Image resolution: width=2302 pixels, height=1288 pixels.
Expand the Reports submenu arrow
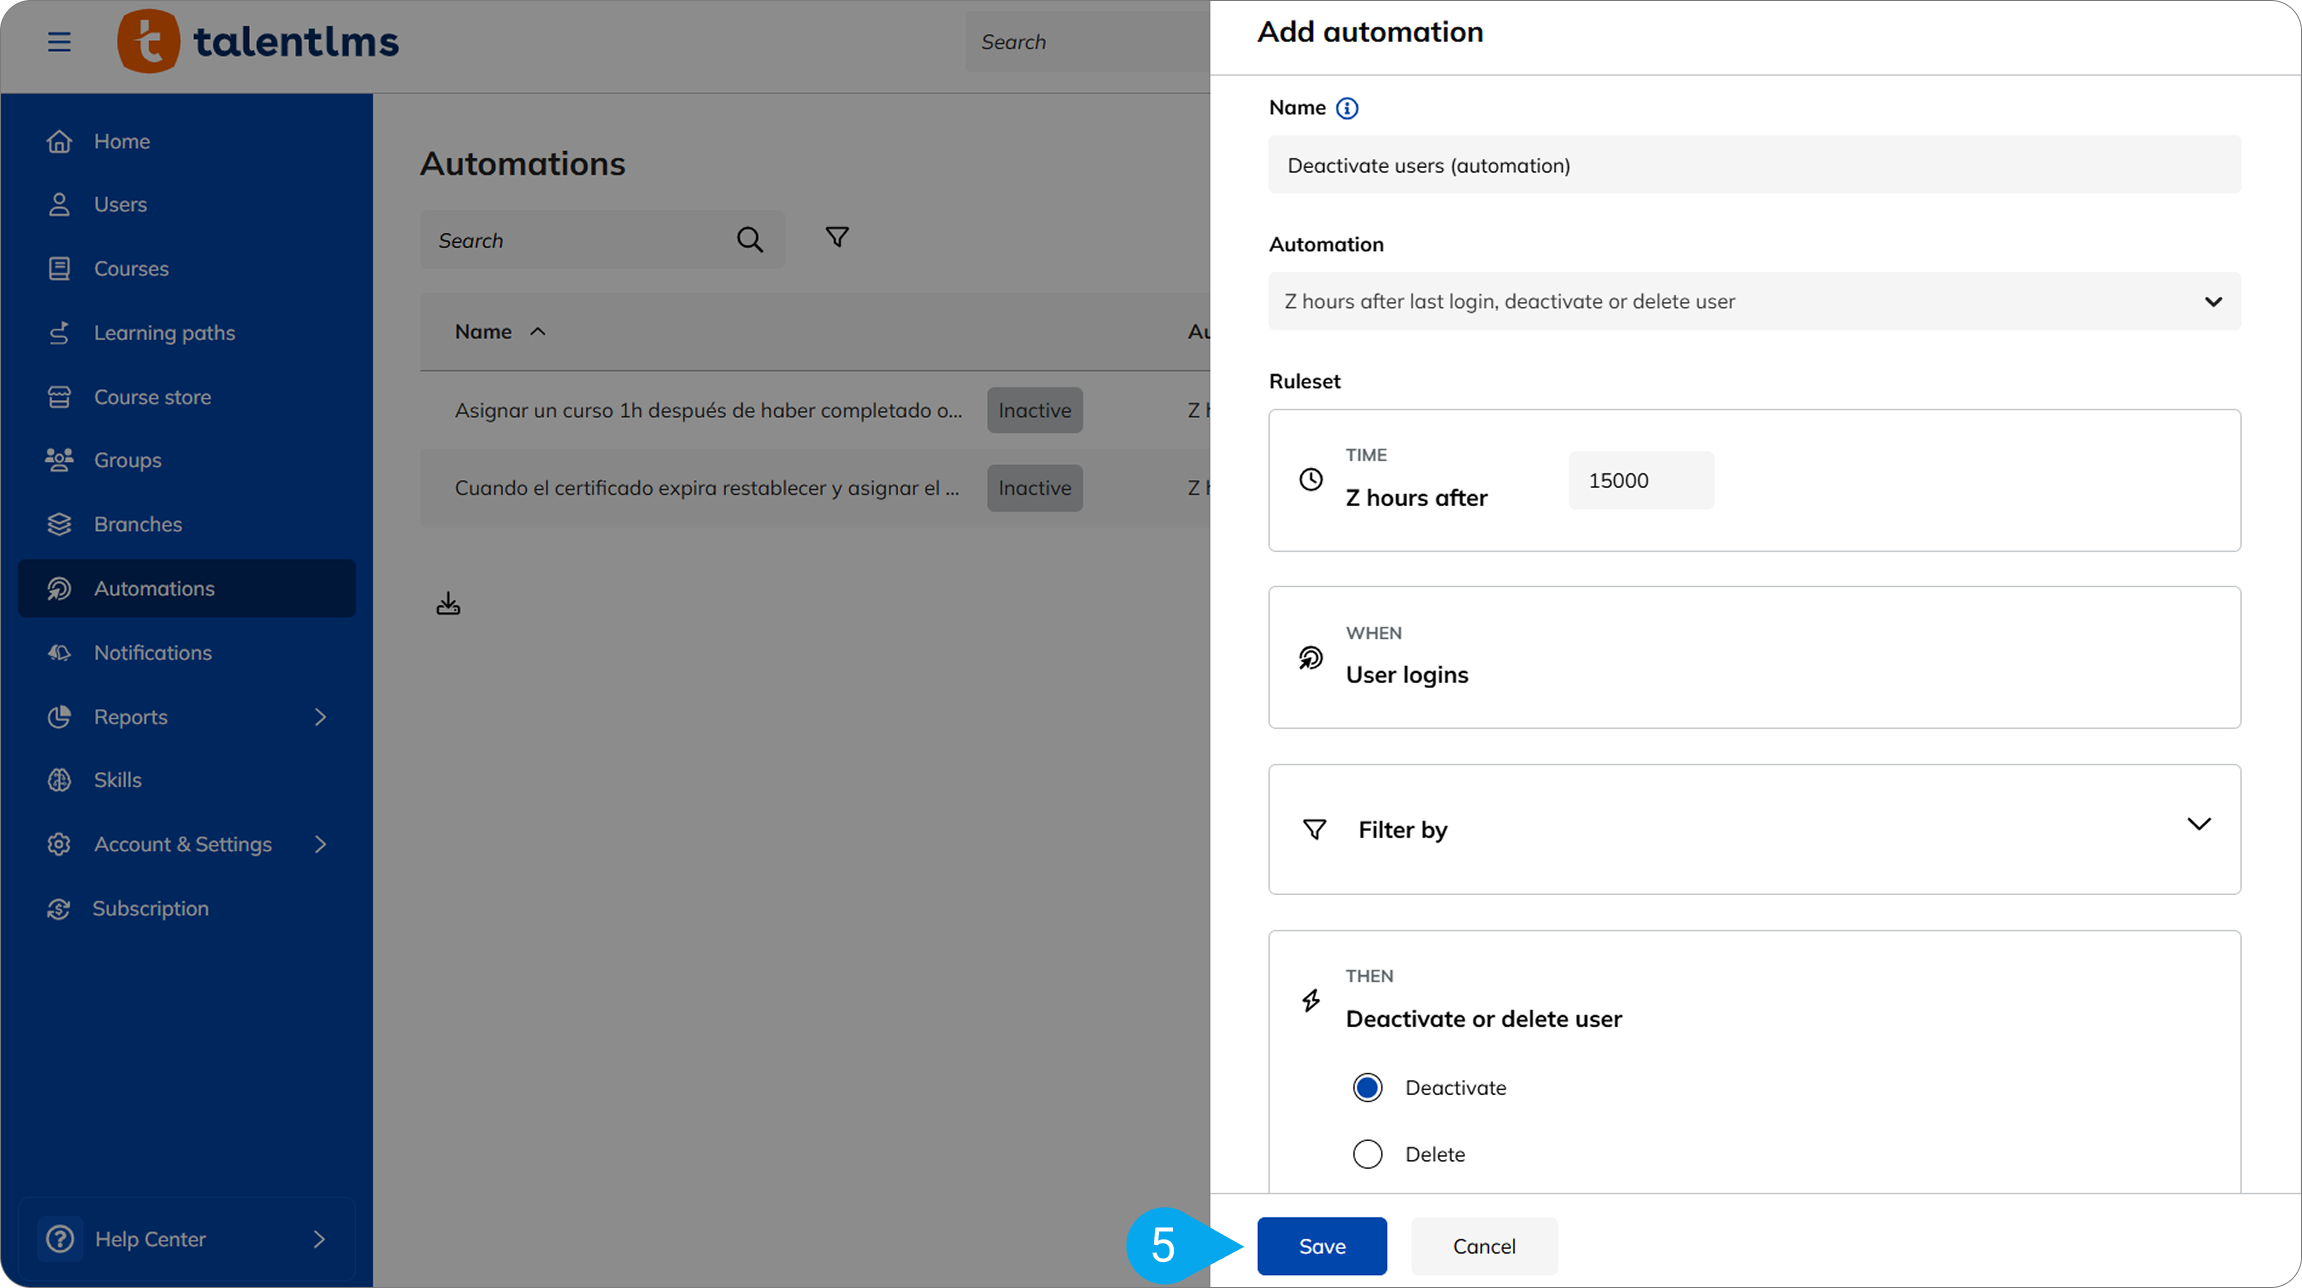[x=320, y=717]
